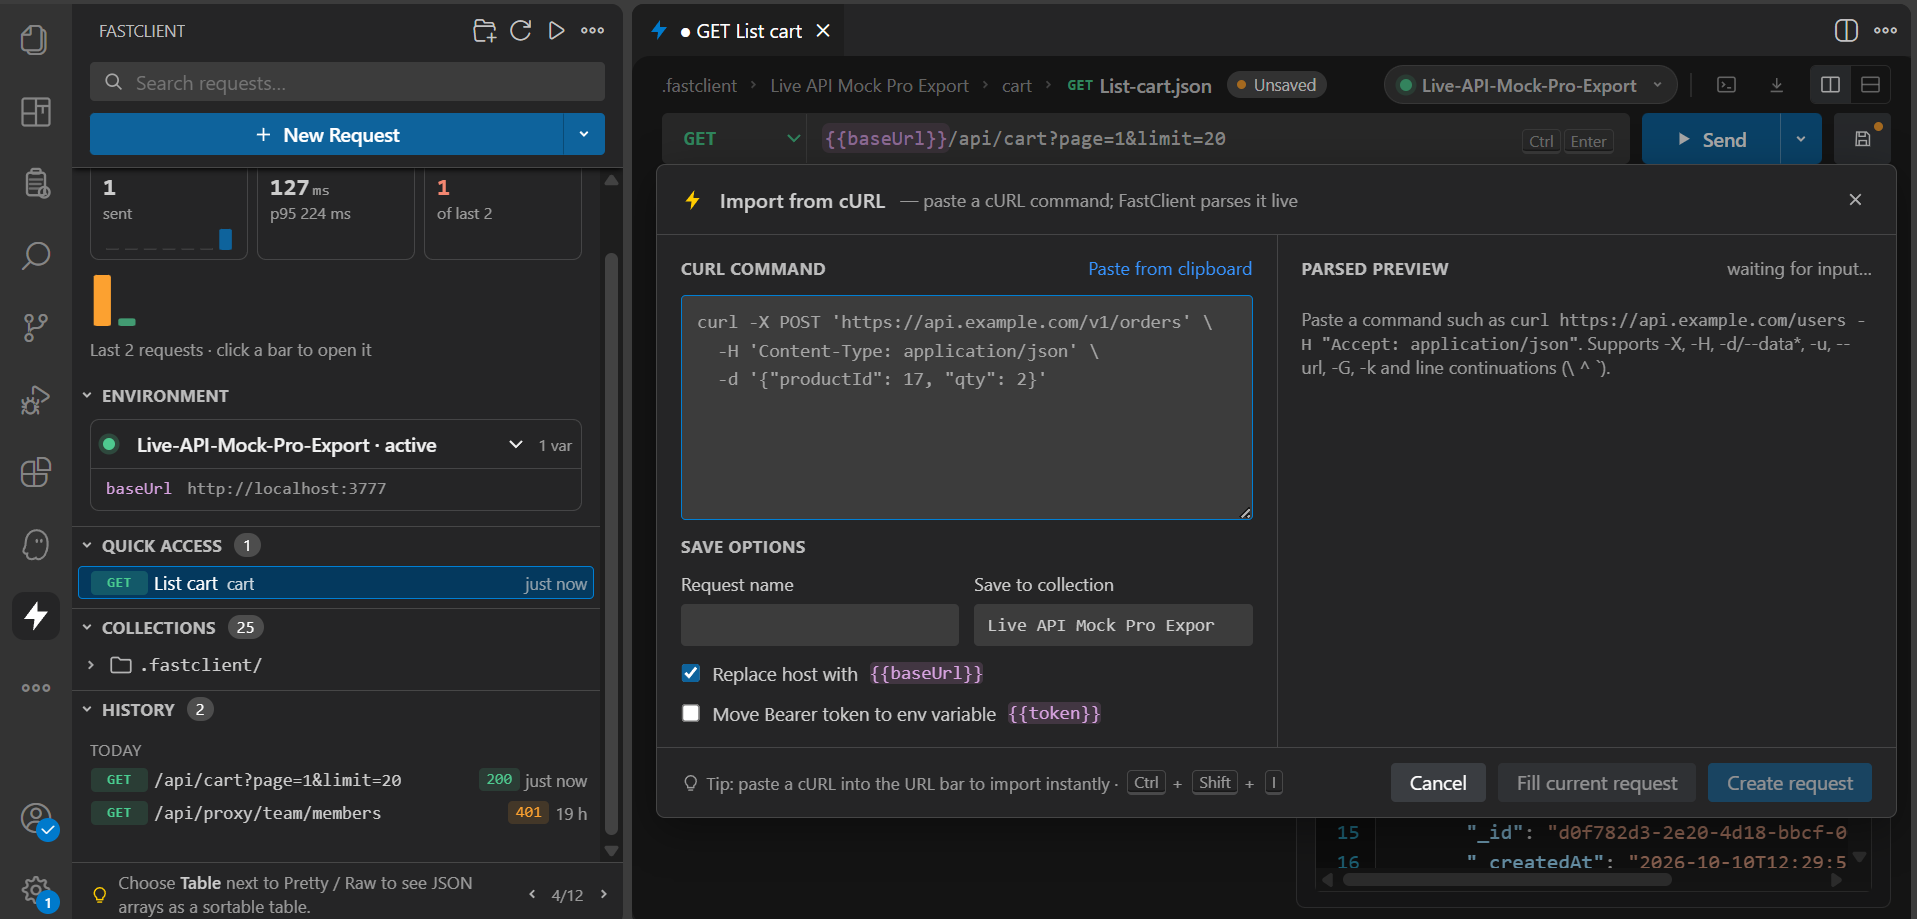Click the split editor icon at top right

click(1846, 31)
